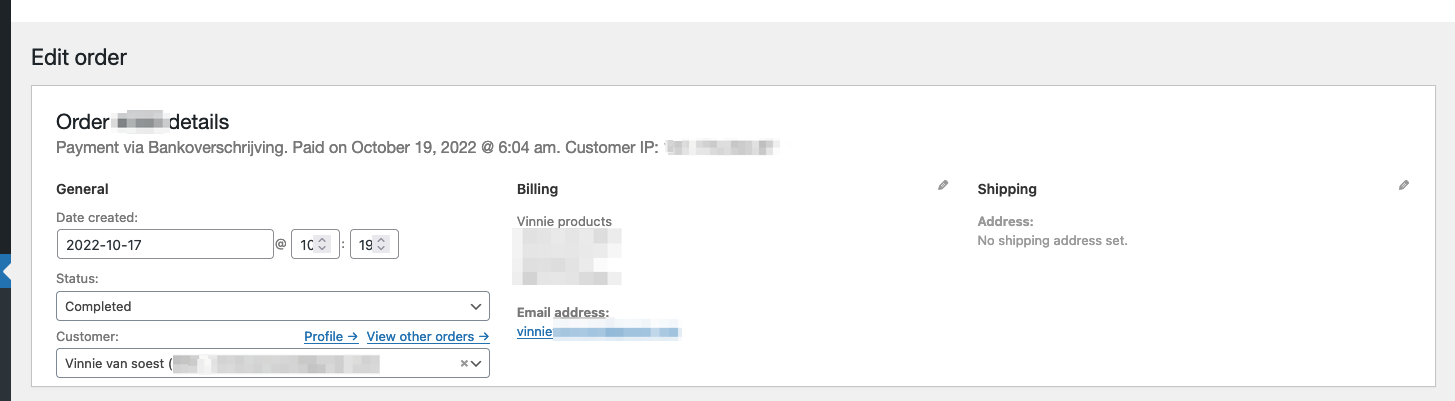Screen dimensions: 1455x401
Task: Click the Shipping section heading
Action: [1007, 189]
